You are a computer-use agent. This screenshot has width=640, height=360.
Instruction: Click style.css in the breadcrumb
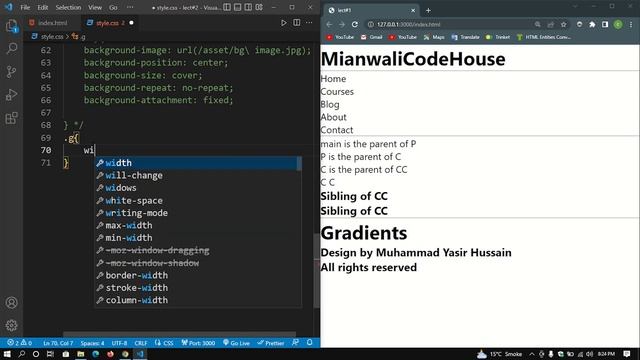point(52,37)
